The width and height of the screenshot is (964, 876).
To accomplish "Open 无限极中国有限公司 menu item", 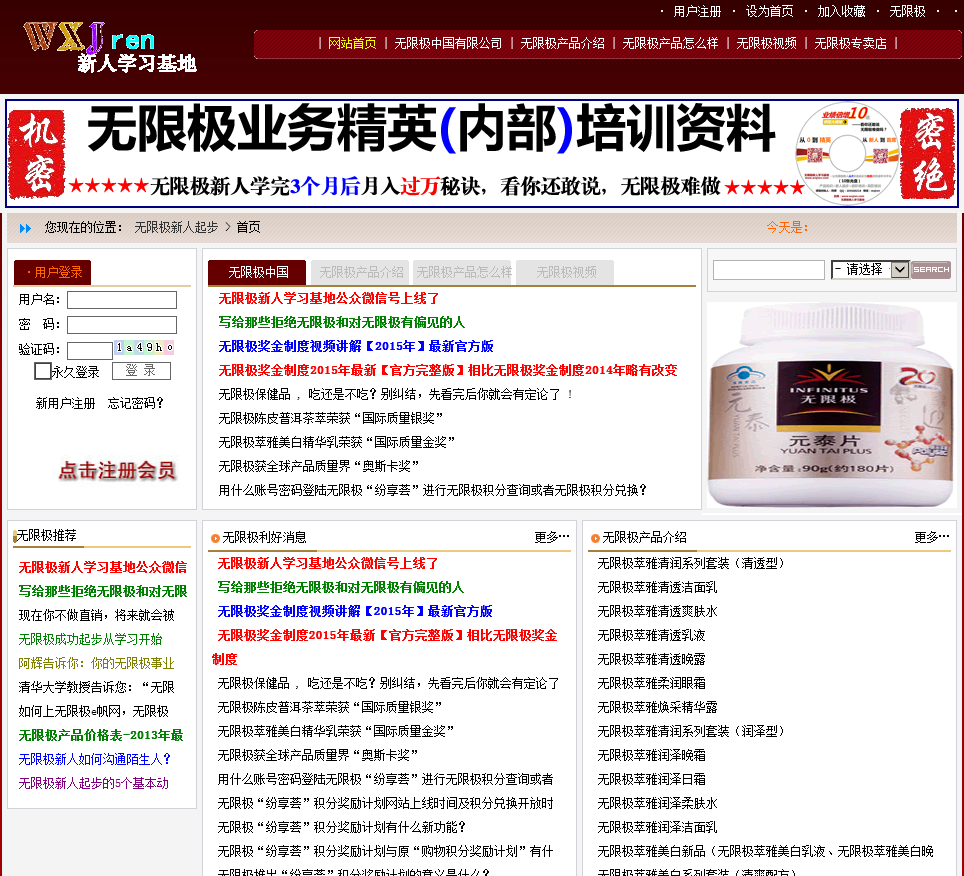I will coord(448,43).
